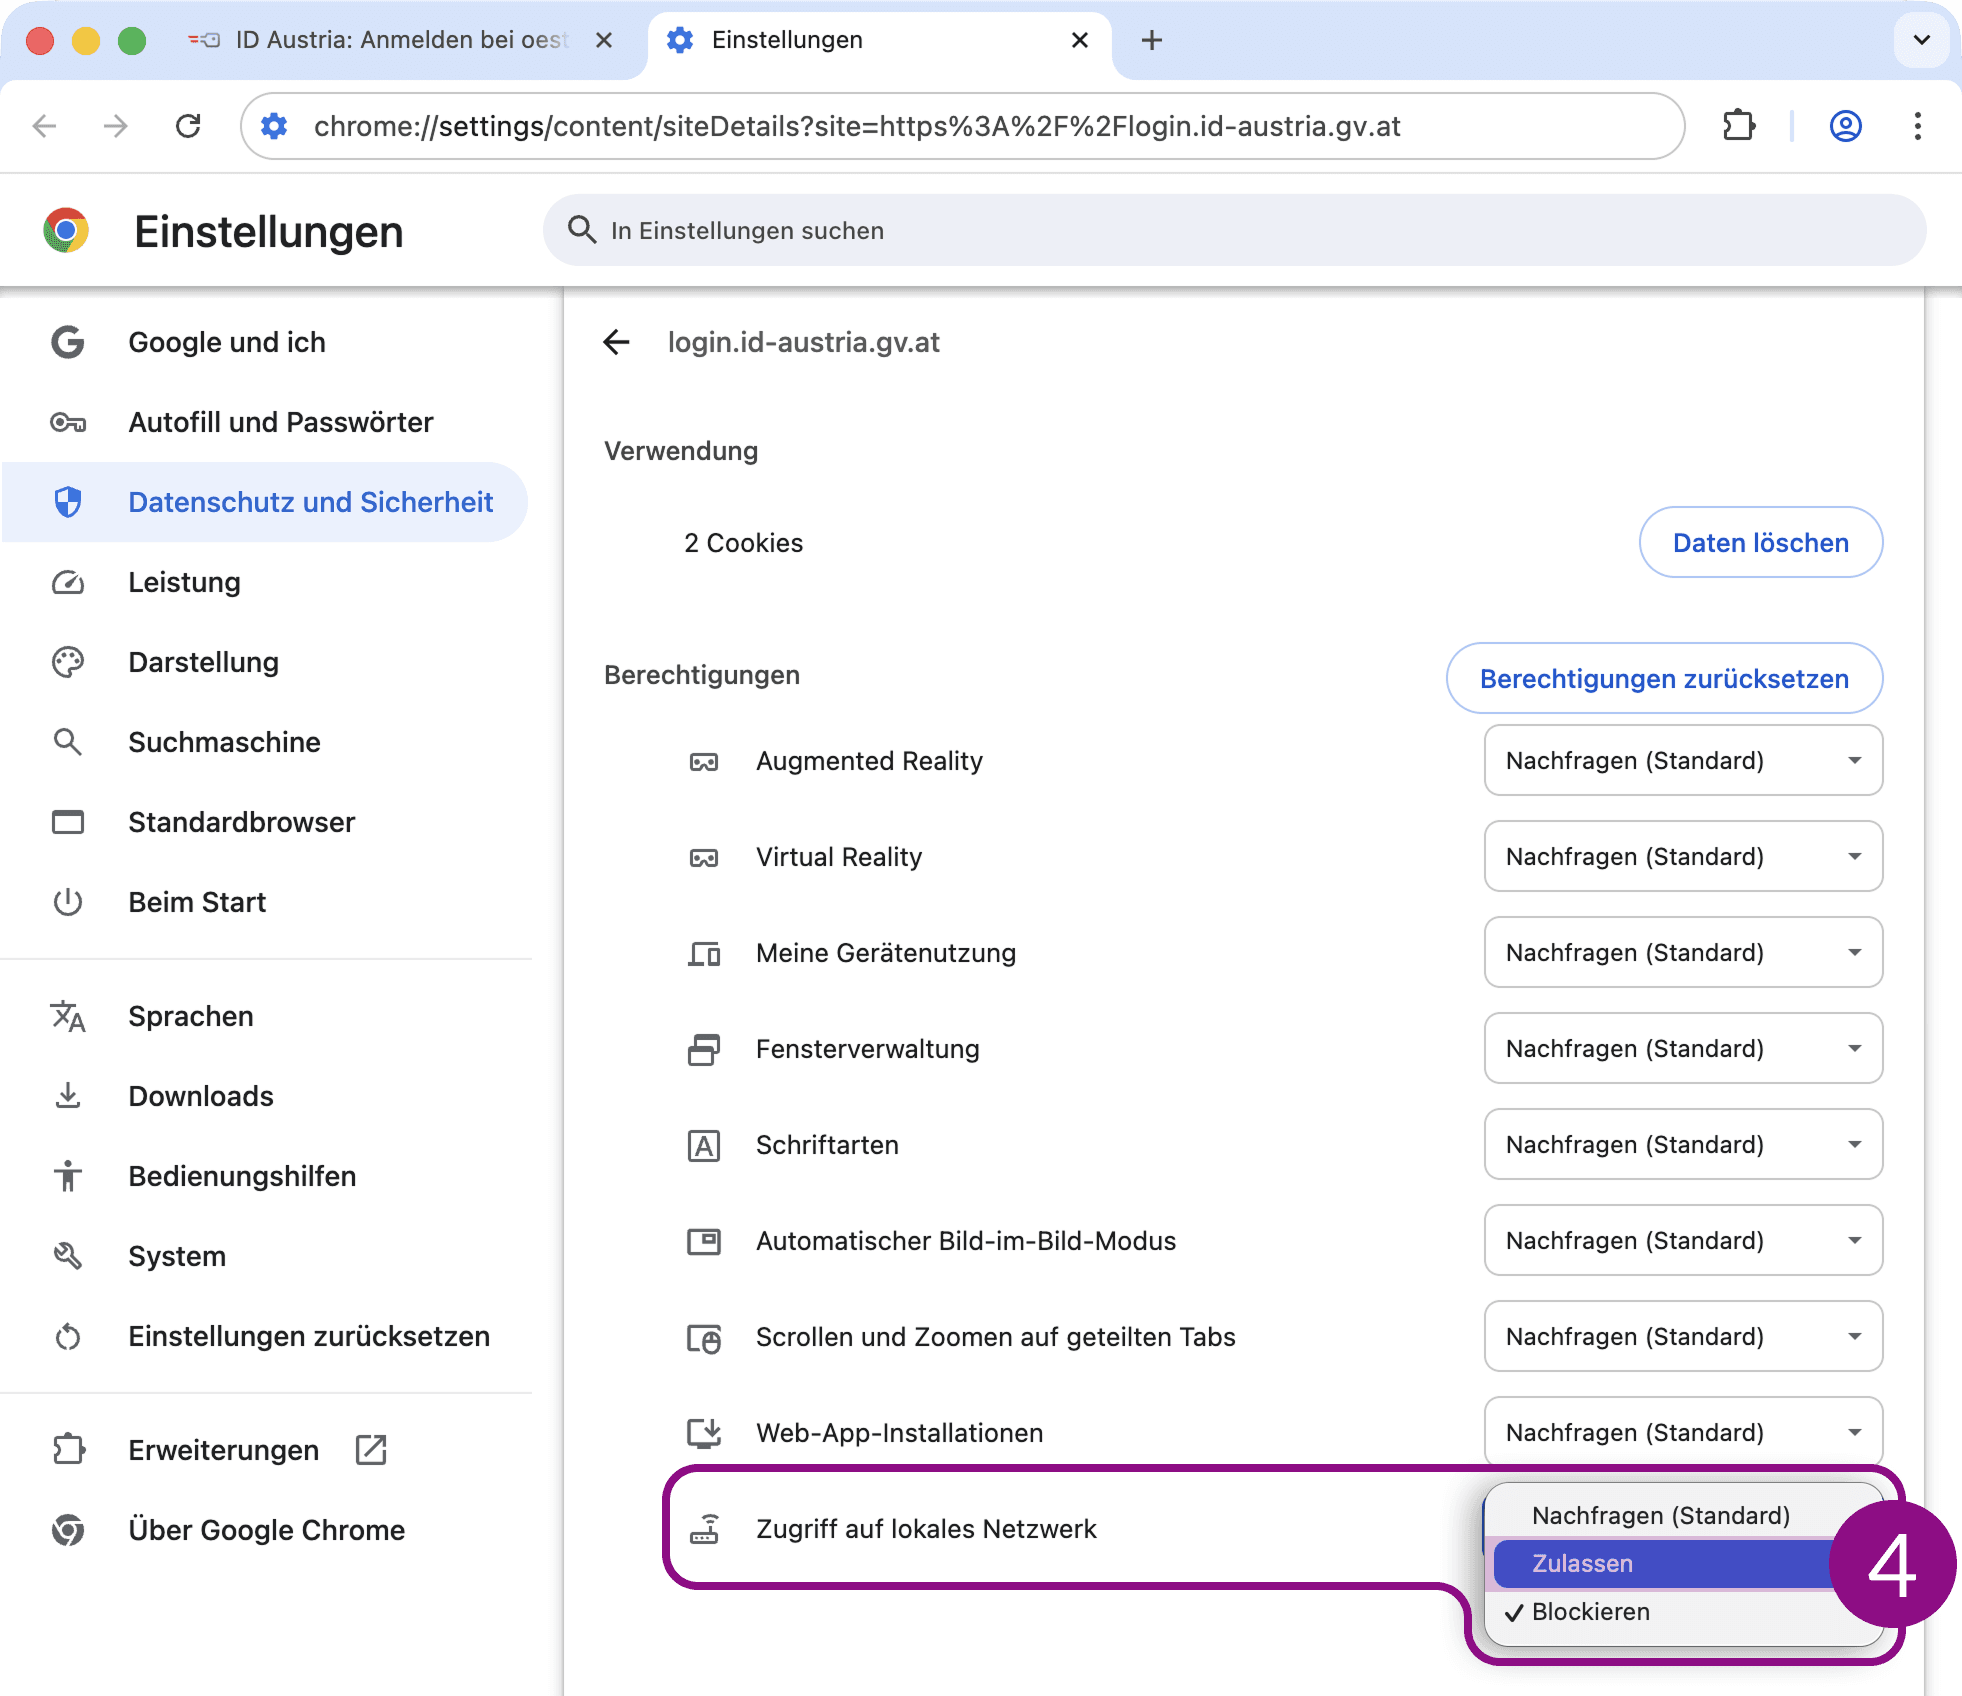Viewport: 1962px width, 1696px height.
Task: Click the Daten löschen button
Action: (1760, 542)
